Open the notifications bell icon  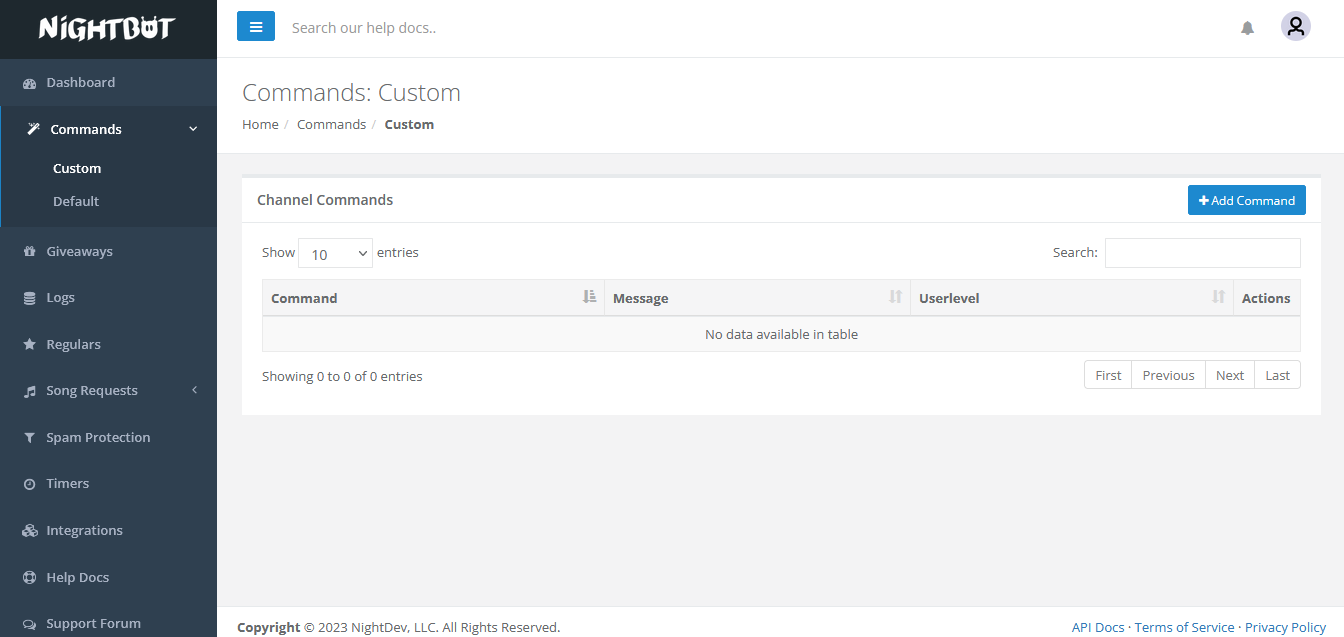coord(1247,28)
